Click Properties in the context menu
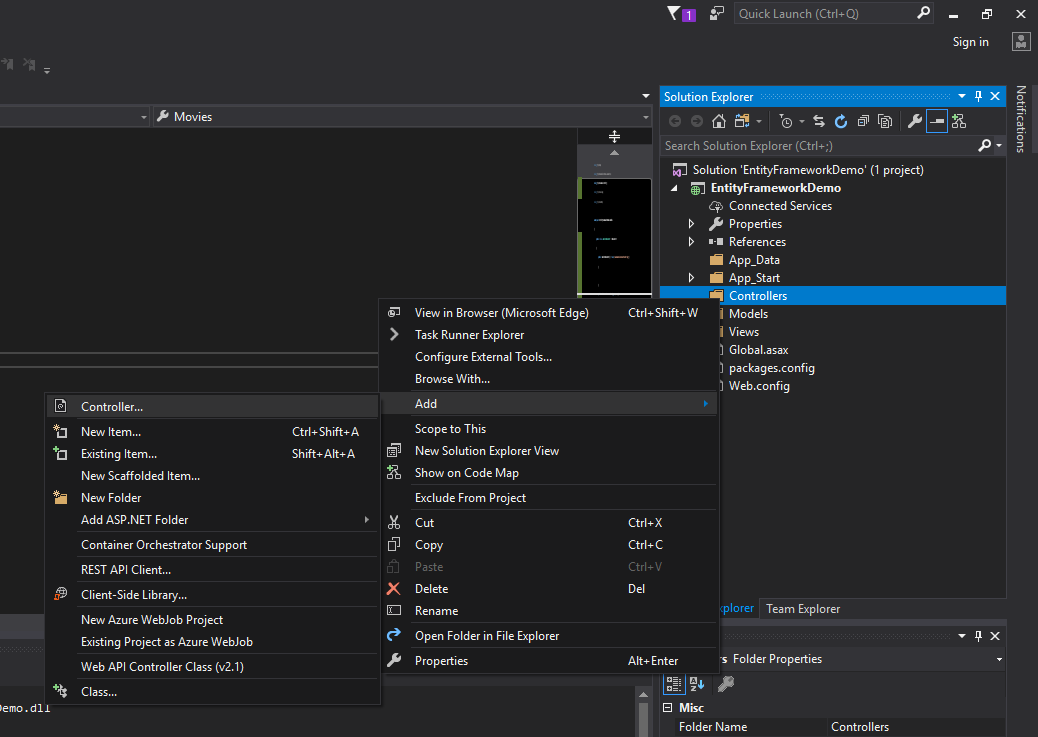Image resolution: width=1038 pixels, height=737 pixels. (x=549, y=661)
